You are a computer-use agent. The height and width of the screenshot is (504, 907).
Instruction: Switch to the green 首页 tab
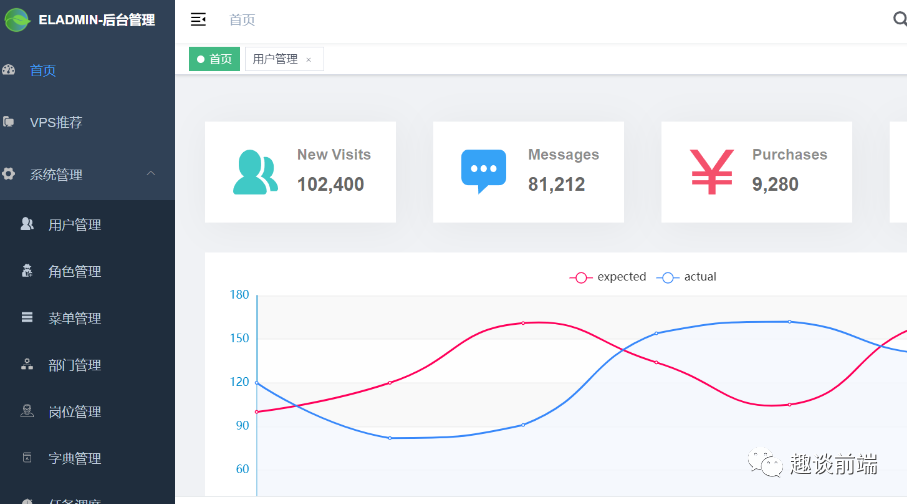[x=215, y=59]
